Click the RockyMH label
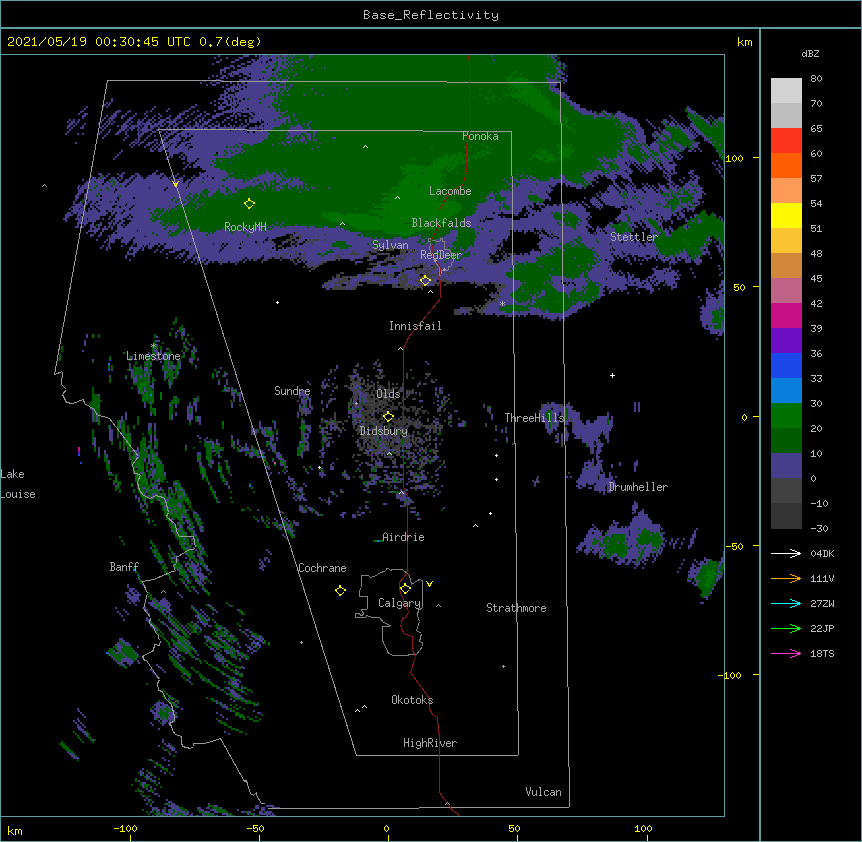 [245, 227]
